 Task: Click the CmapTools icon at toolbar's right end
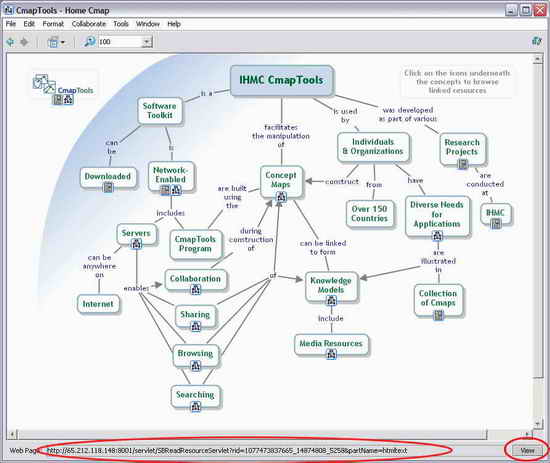click(537, 41)
